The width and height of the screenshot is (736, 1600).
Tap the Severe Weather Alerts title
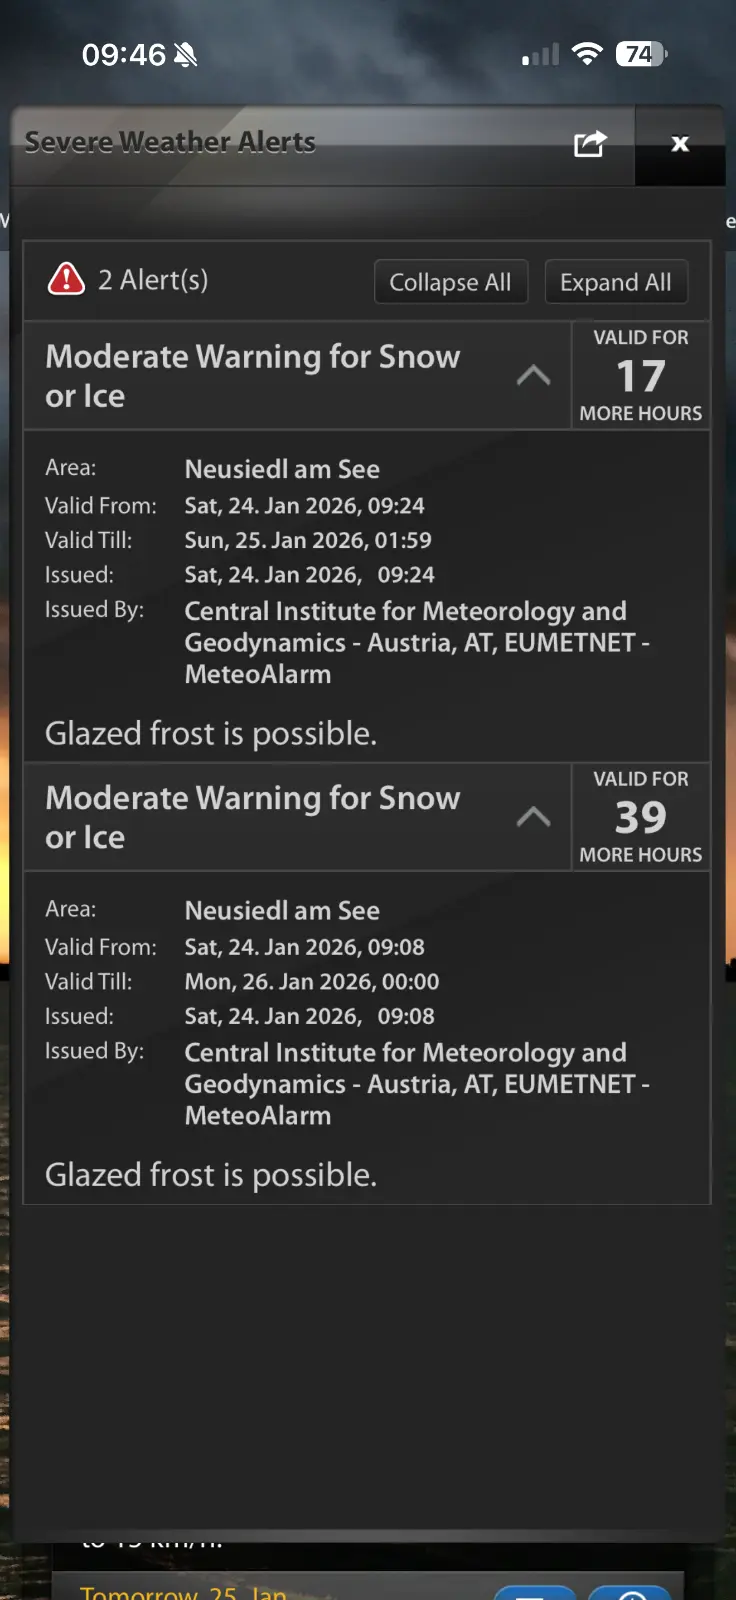[x=170, y=143]
